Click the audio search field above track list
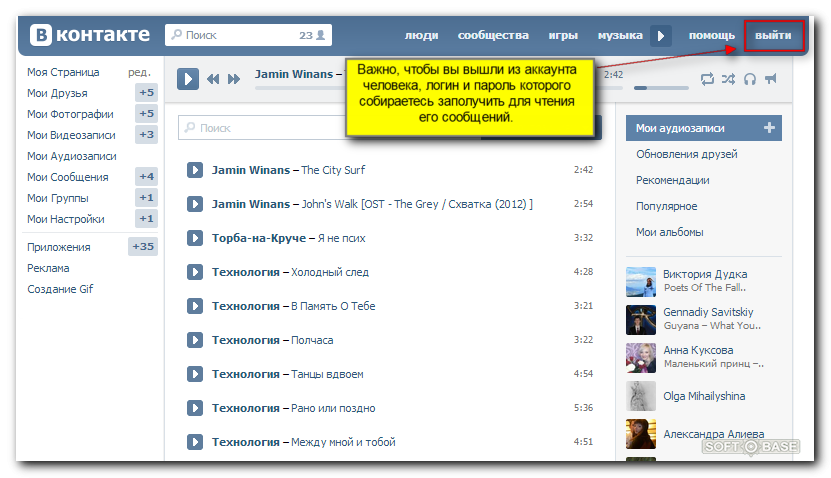Viewport: 831px width, 478px height. point(320,128)
